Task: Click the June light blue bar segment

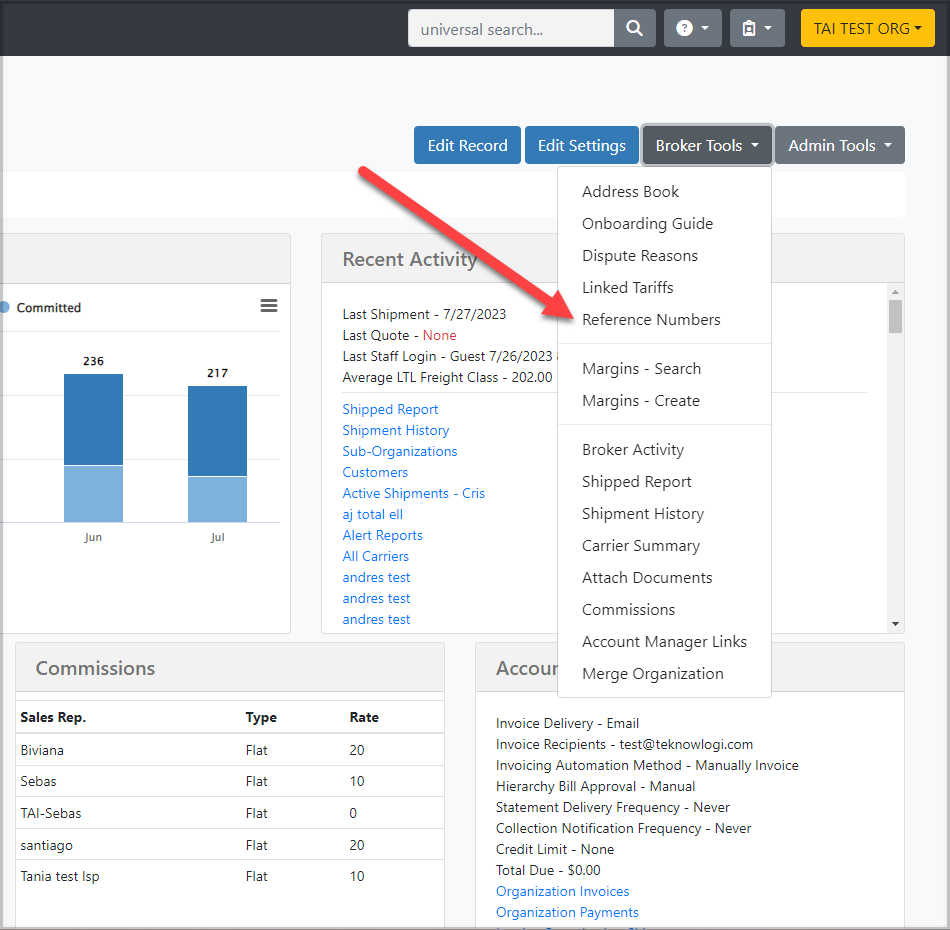Action: 93,493
